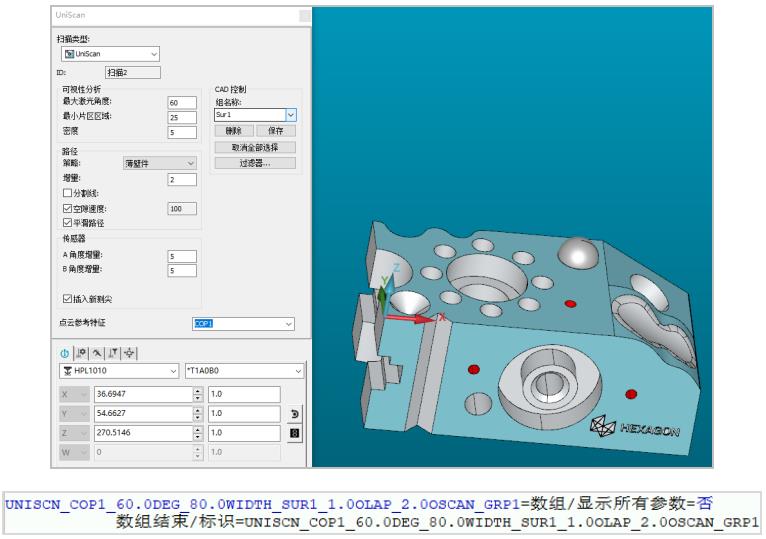The image size is (766, 539).
Task: Click the 删除 button
Action: (233, 131)
